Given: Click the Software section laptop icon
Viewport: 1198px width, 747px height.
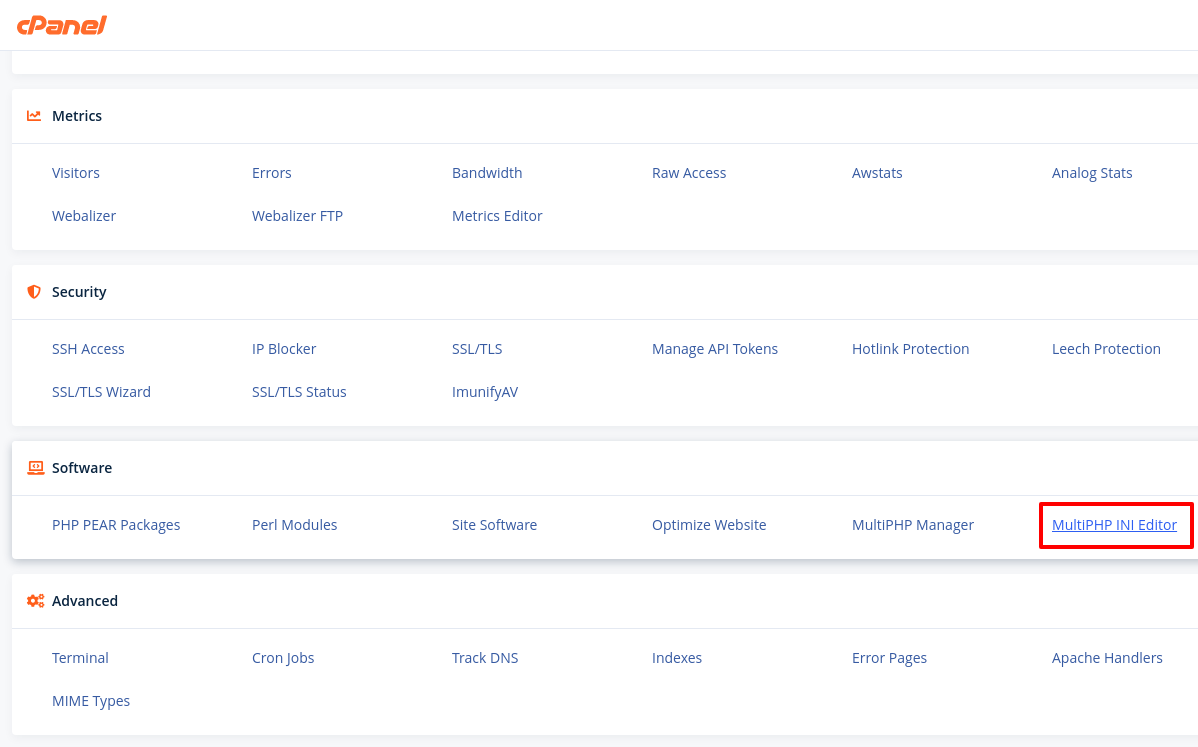Looking at the screenshot, I should point(35,468).
